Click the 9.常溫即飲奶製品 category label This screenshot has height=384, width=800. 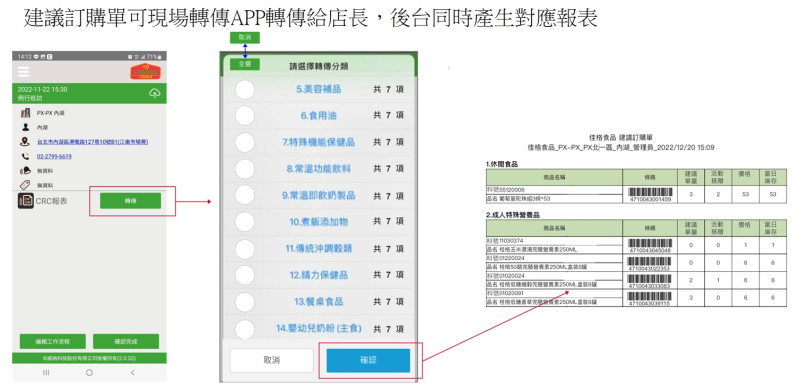[318, 195]
